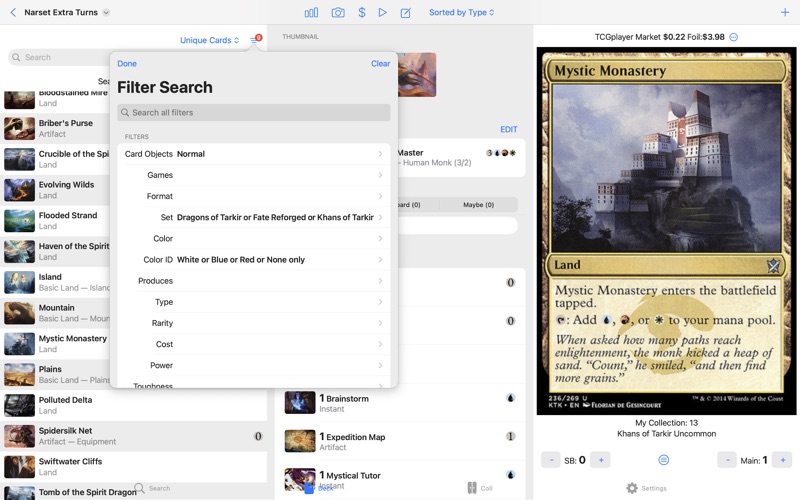800x500 pixels.
Task: Open Expedition Map card in deck list
Action: pos(402,441)
